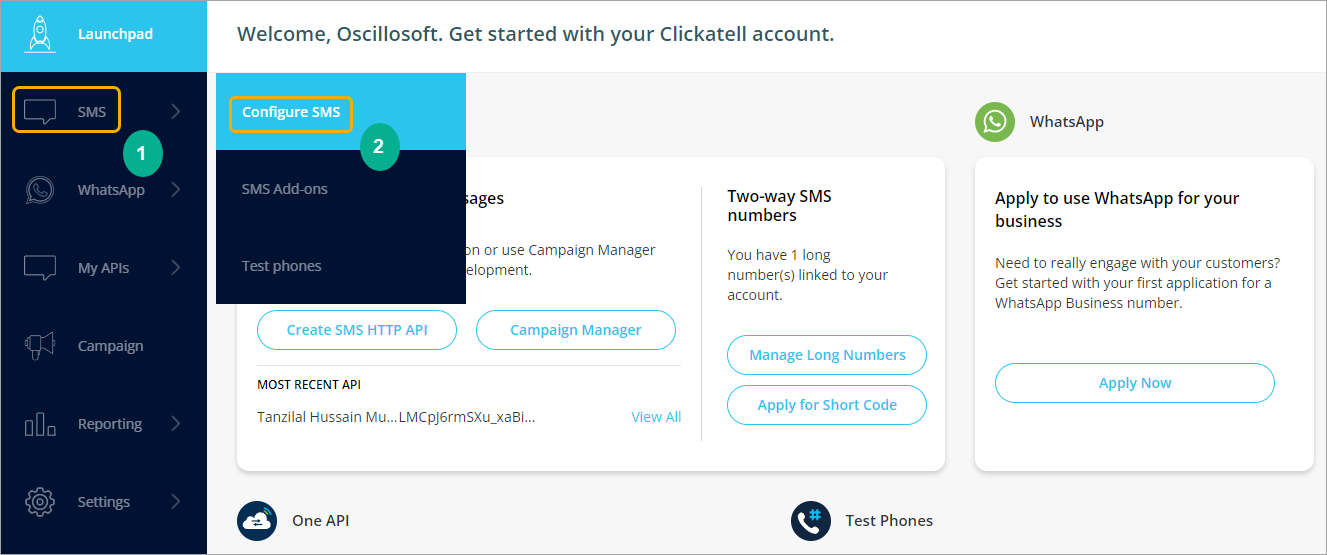Viewport: 1327px width, 555px height.
Task: Open the WhatsApp icon in sidebar
Action: click(40, 190)
